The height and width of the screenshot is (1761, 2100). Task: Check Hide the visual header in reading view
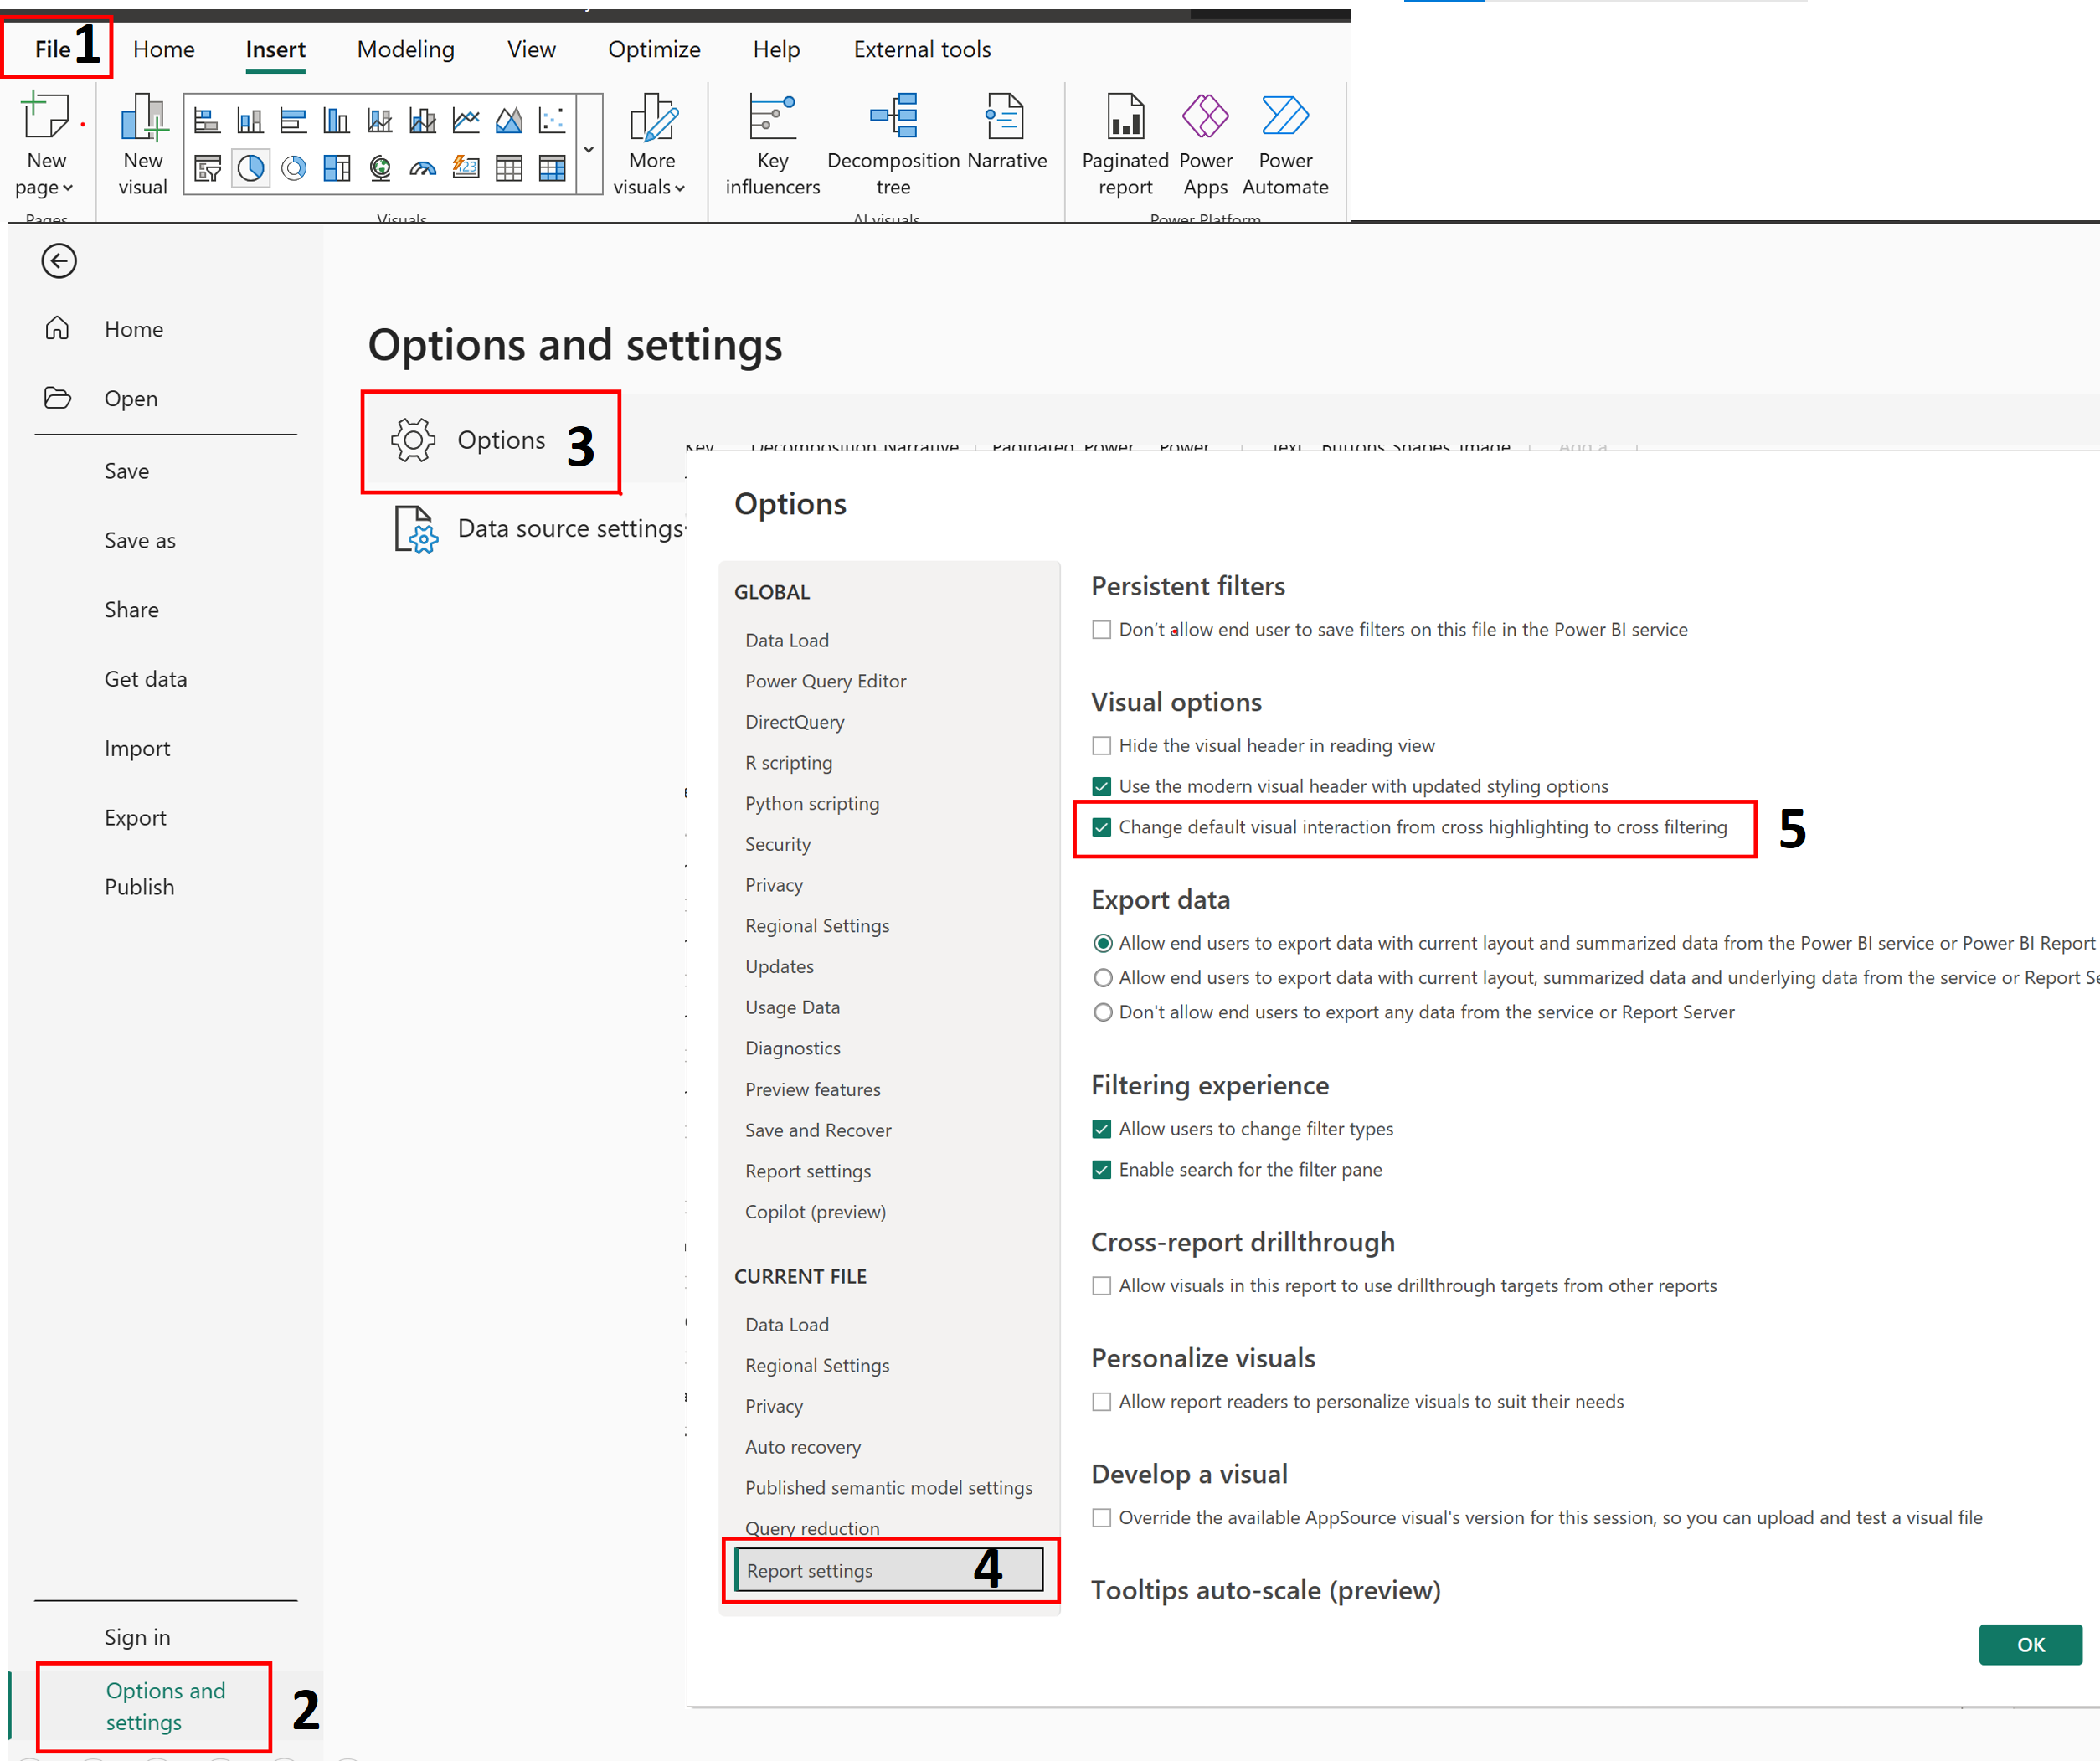[x=1102, y=746]
